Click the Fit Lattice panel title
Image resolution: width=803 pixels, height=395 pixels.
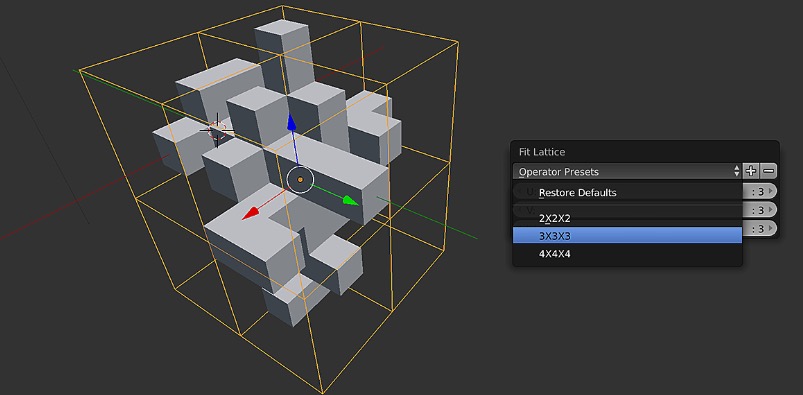pyautogui.click(x=542, y=152)
